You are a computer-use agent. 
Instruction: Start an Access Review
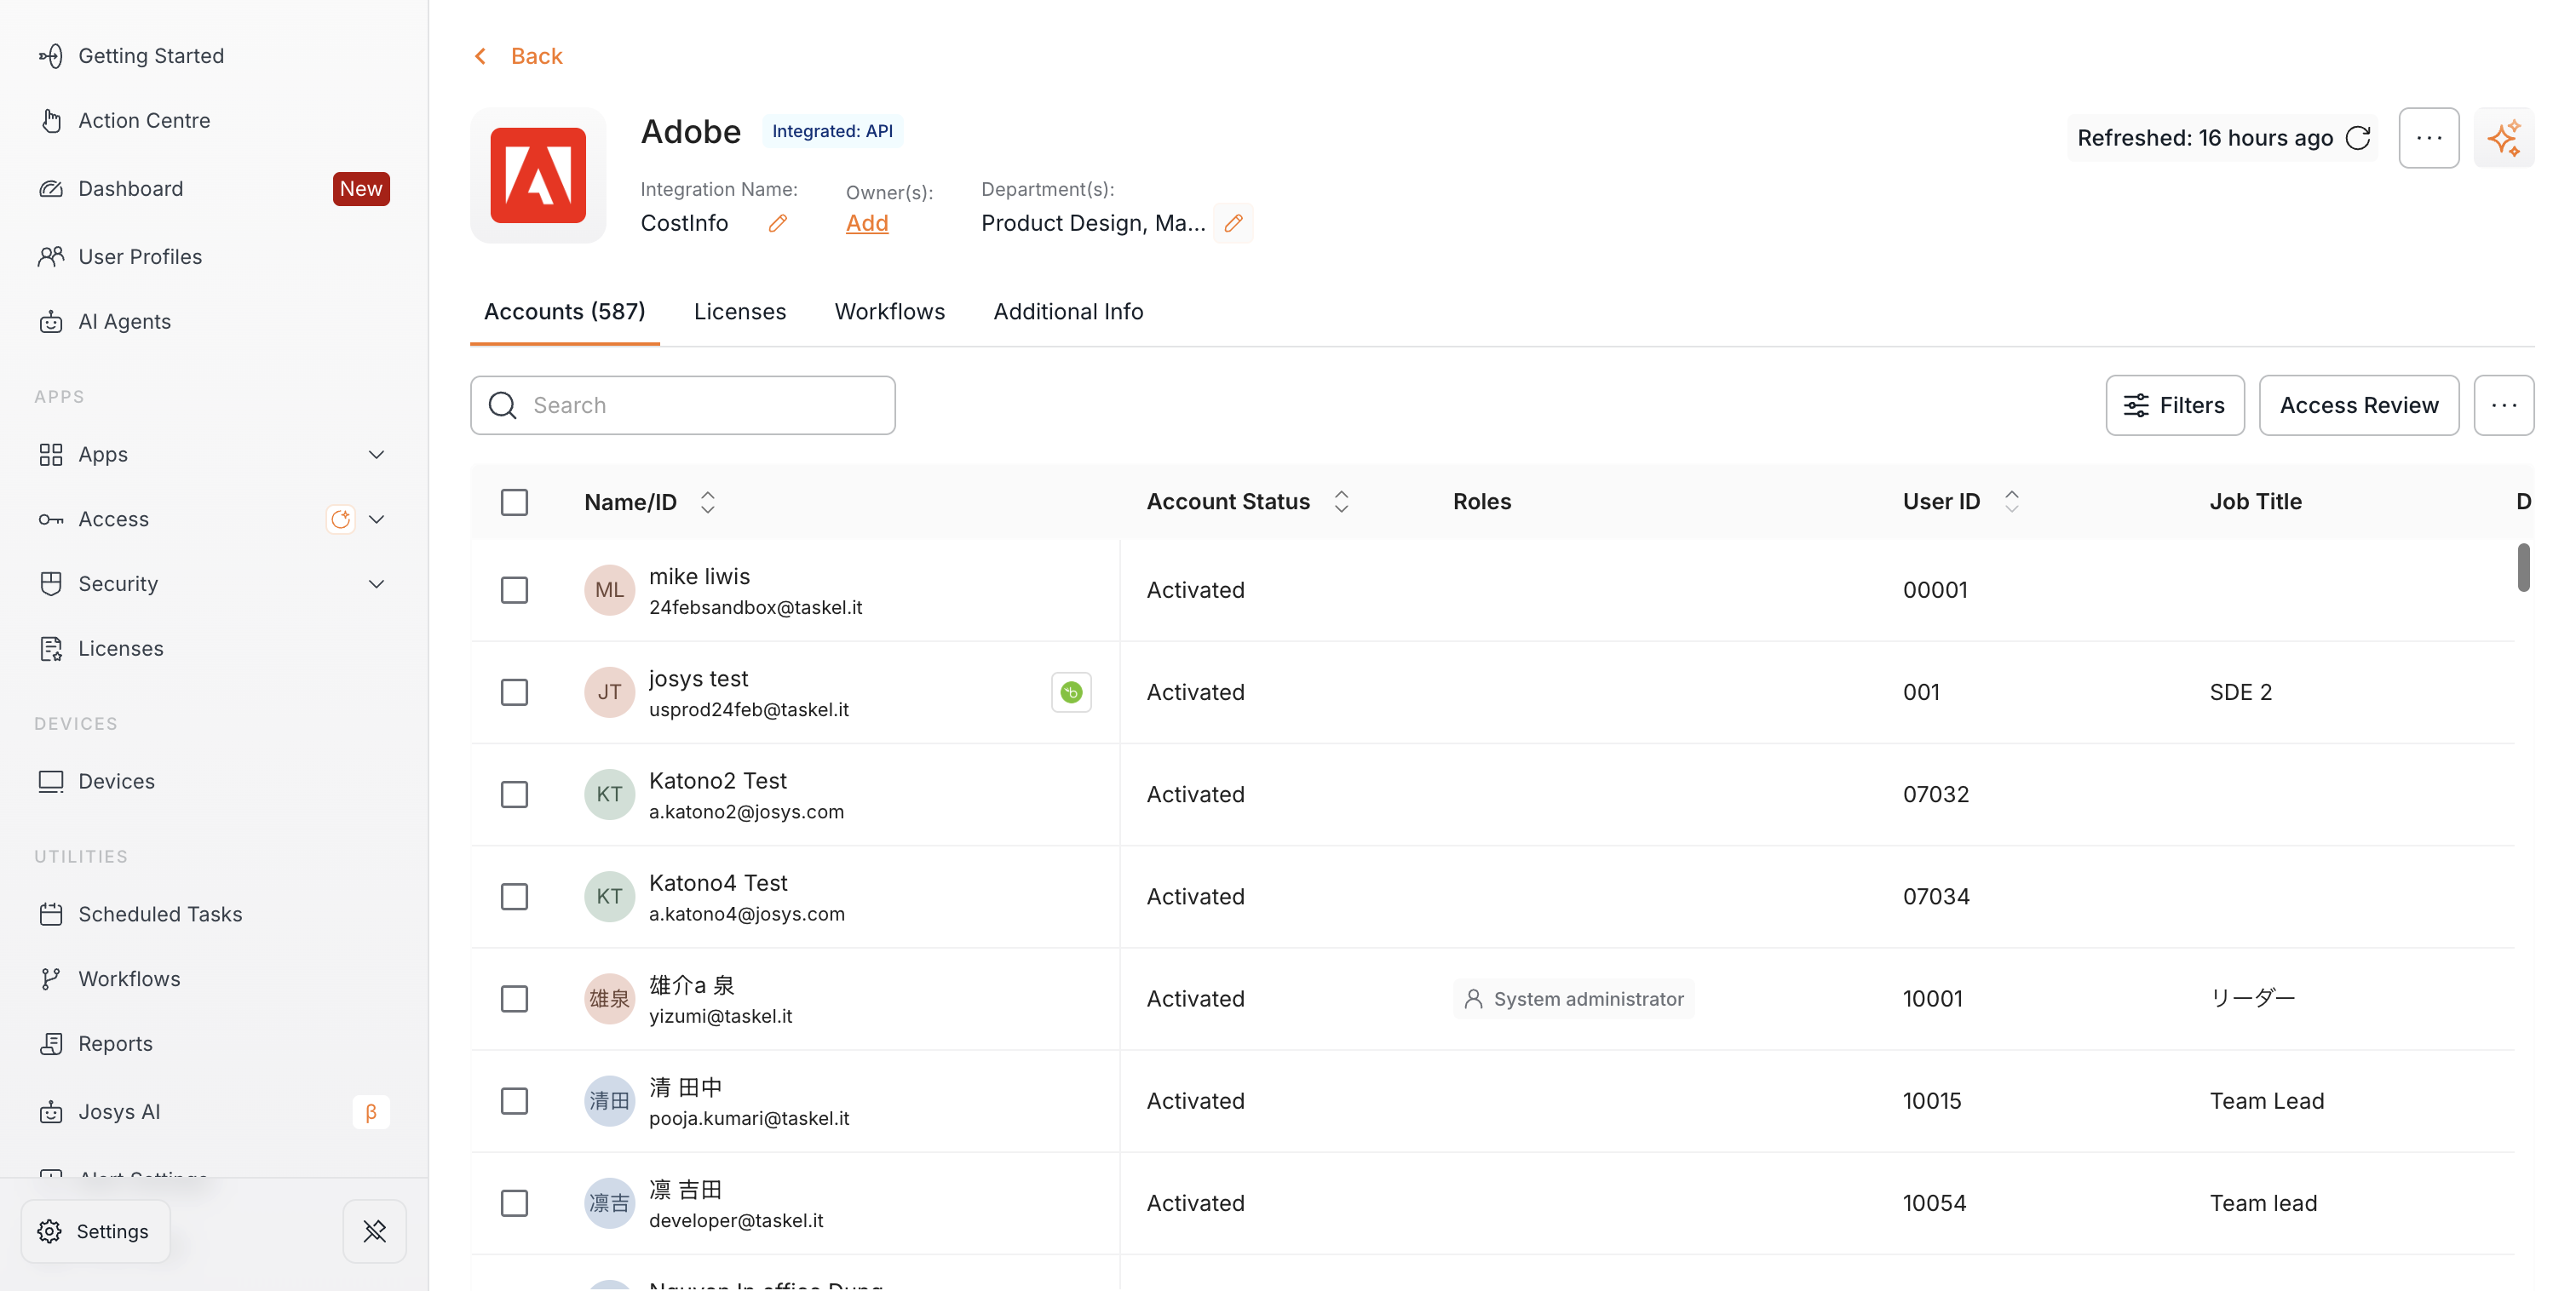[x=2359, y=405]
